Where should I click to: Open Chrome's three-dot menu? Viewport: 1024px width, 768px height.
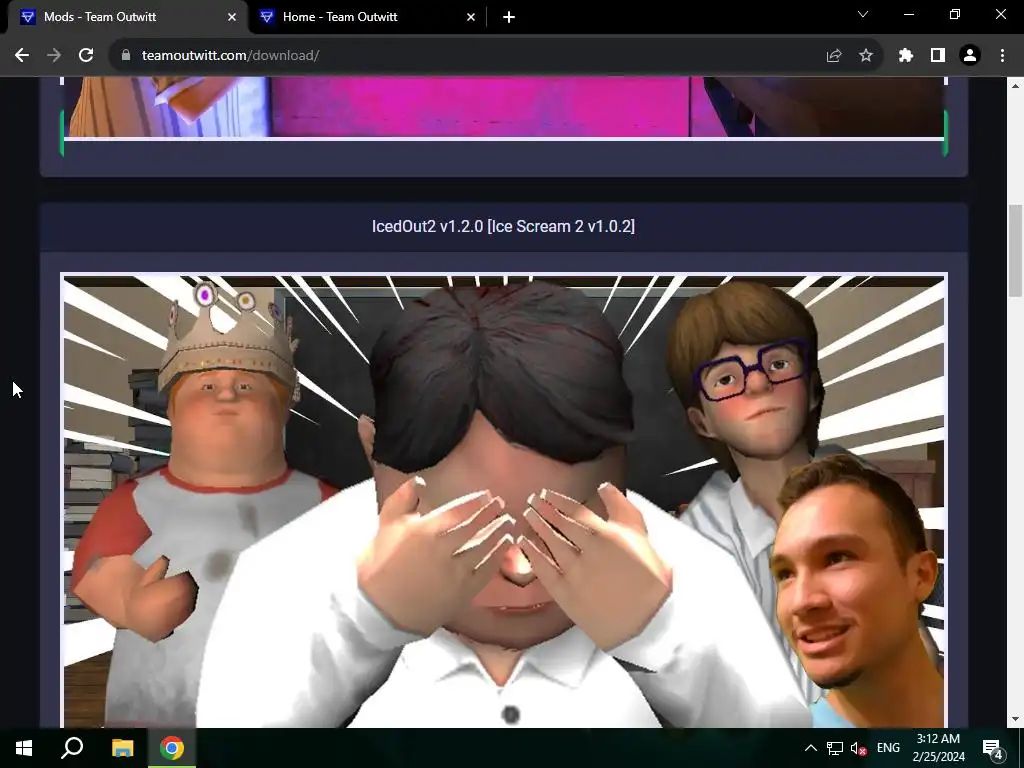[x=1002, y=56]
